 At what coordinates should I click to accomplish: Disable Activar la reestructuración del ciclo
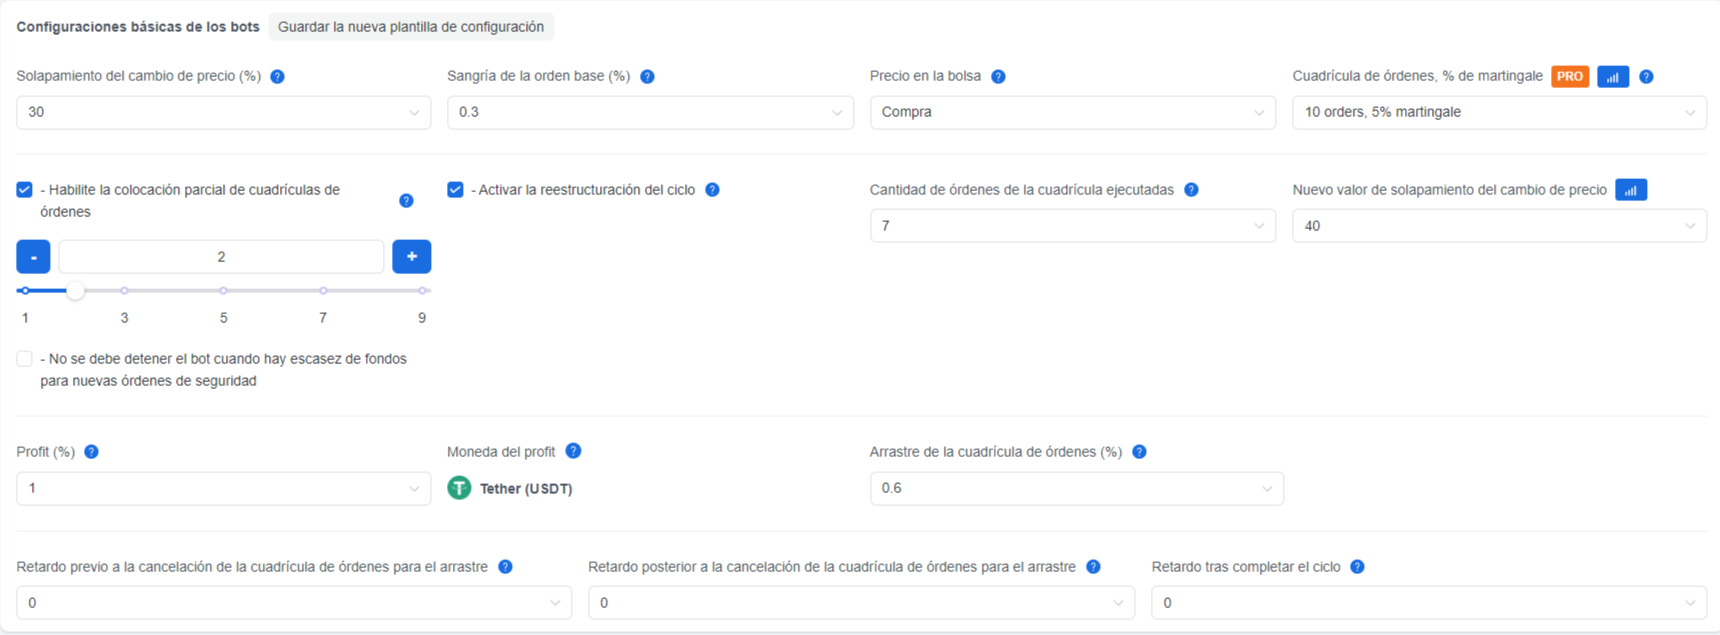click(x=455, y=190)
